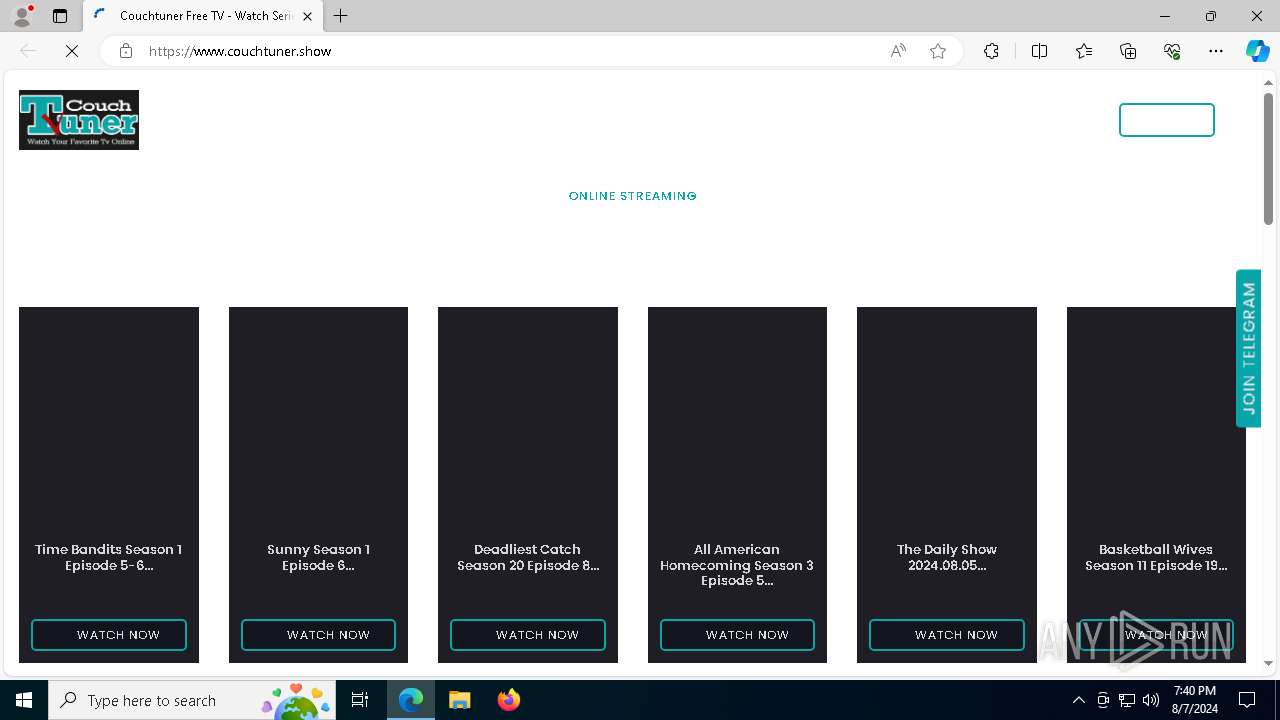Click the scrollbar down arrow
The width and height of the screenshot is (1280, 720).
(1268, 663)
